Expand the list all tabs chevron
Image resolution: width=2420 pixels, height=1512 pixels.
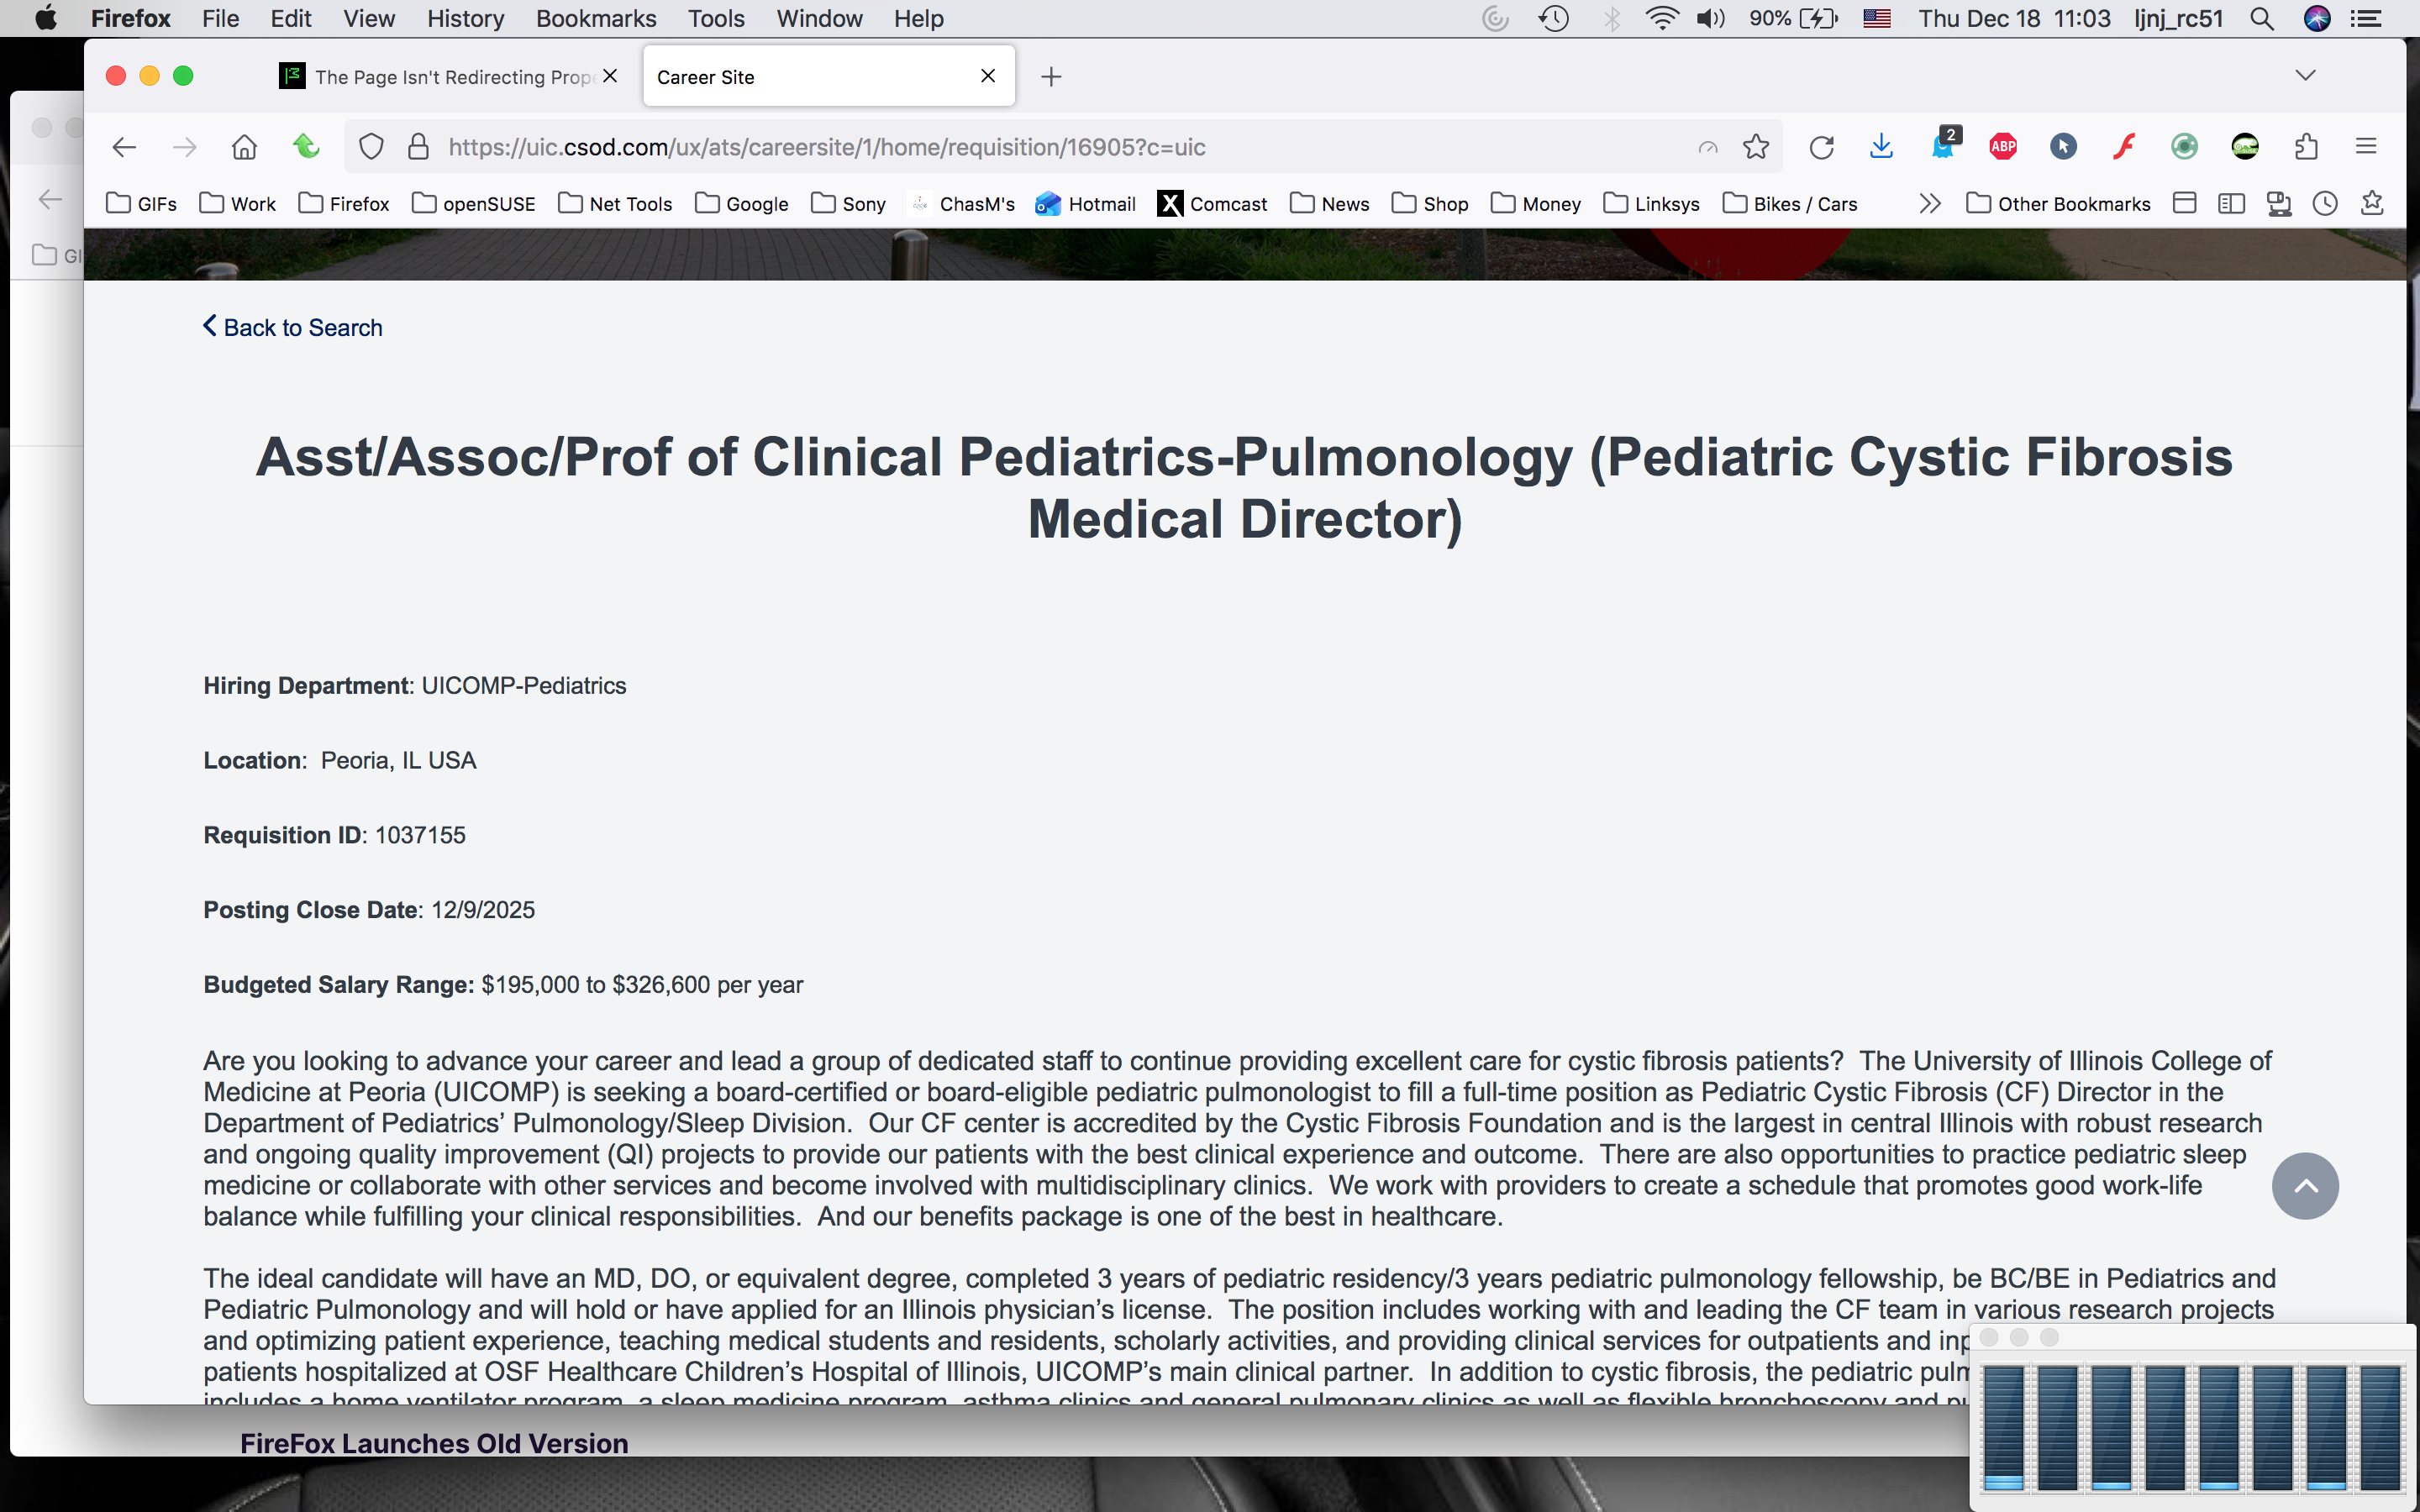[2305, 76]
